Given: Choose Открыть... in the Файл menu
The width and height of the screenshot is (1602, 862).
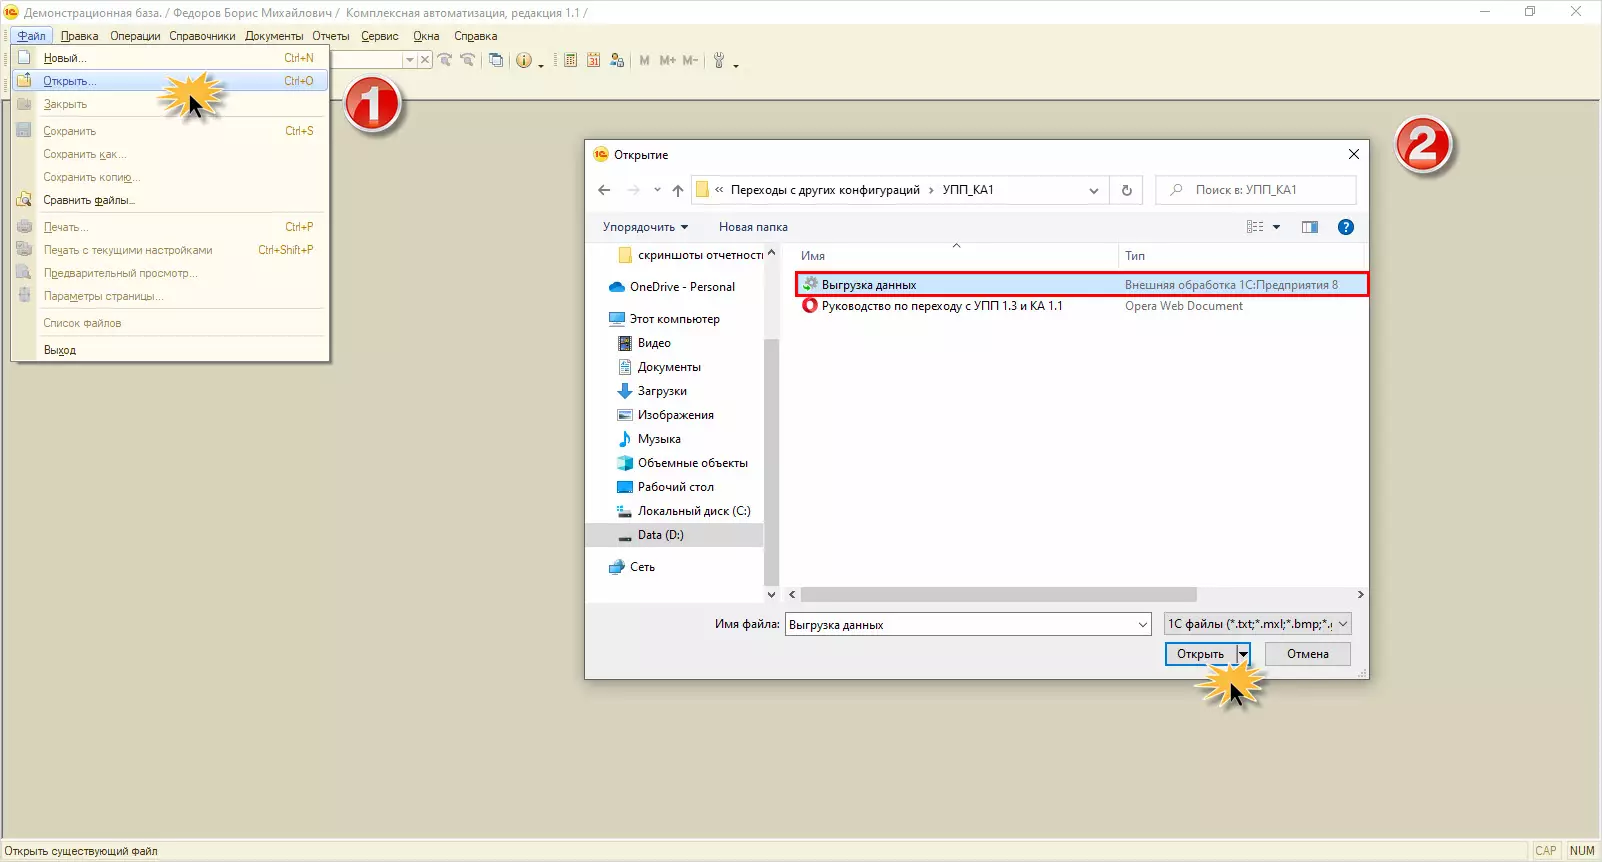Looking at the screenshot, I should [70, 81].
